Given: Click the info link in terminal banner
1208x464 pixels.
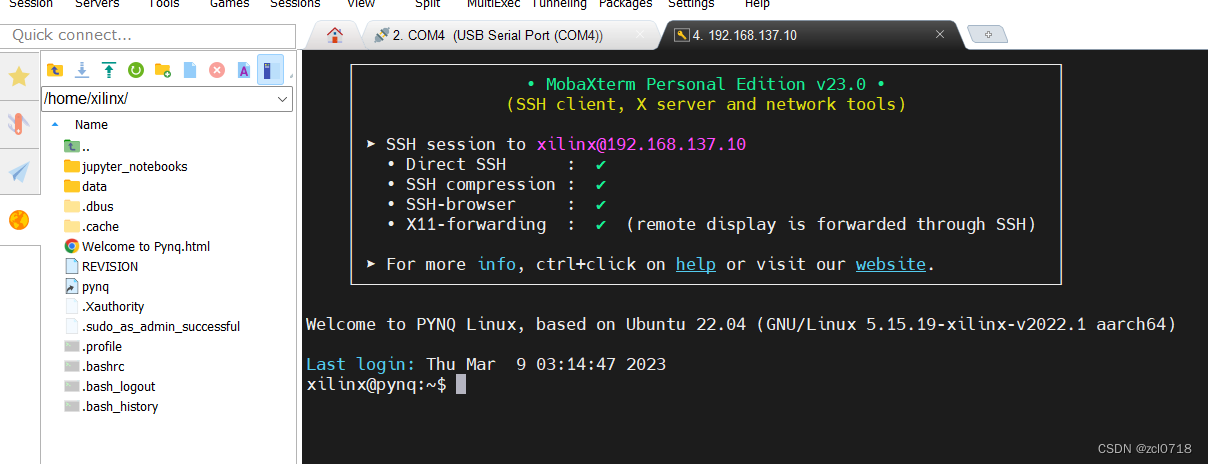Looking at the screenshot, I should click(497, 264).
